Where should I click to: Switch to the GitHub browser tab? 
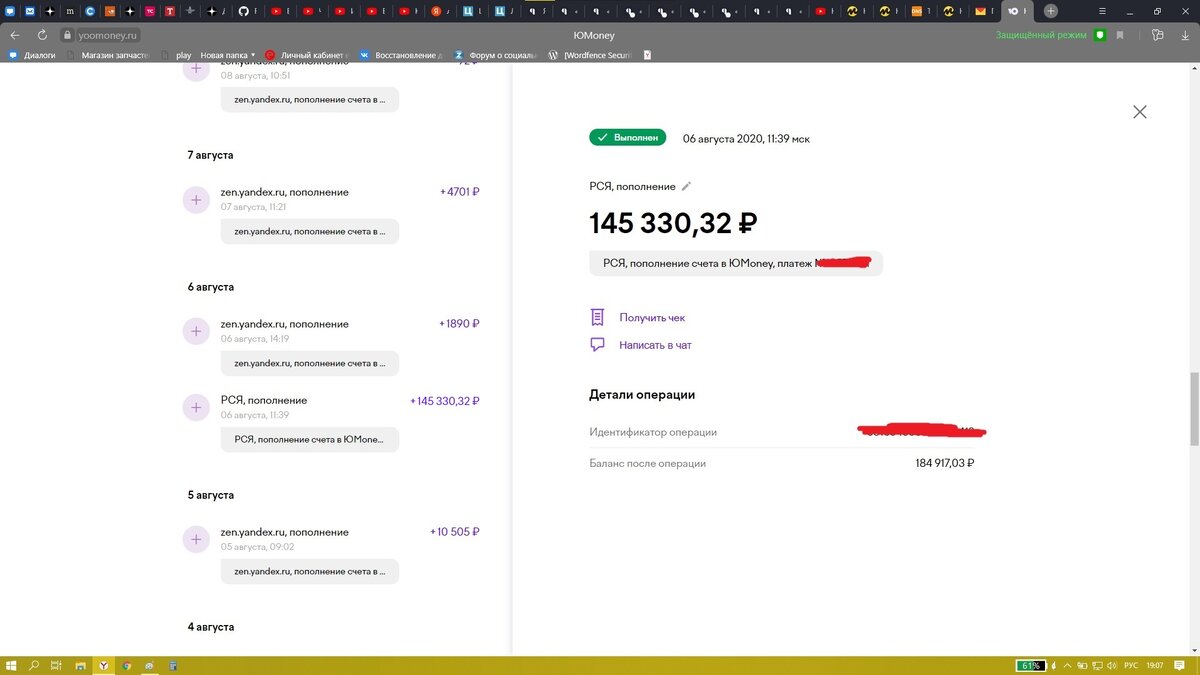[x=246, y=11]
